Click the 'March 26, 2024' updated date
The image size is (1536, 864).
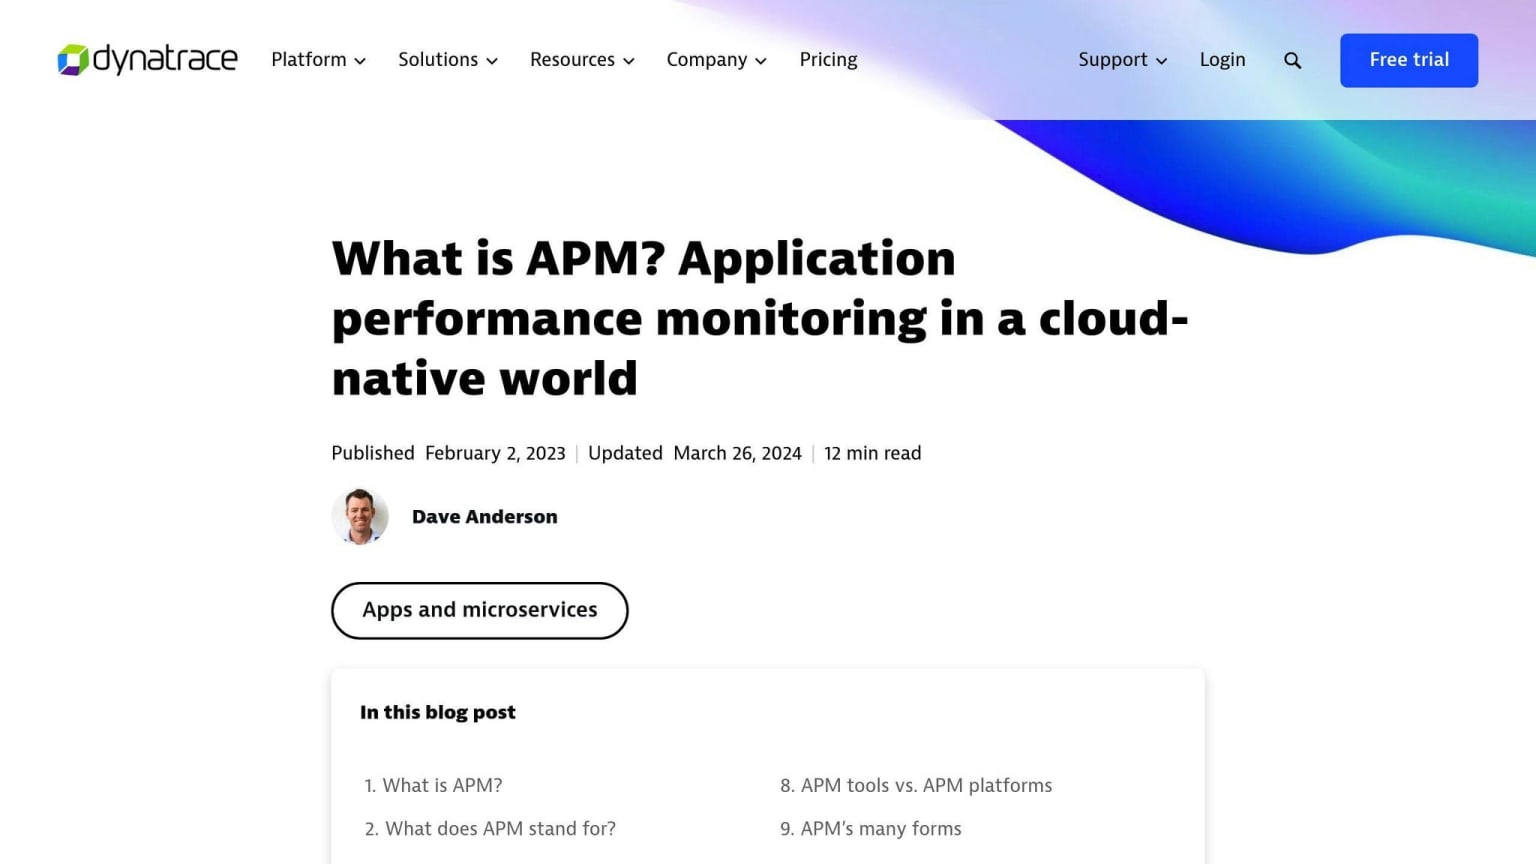[737, 453]
